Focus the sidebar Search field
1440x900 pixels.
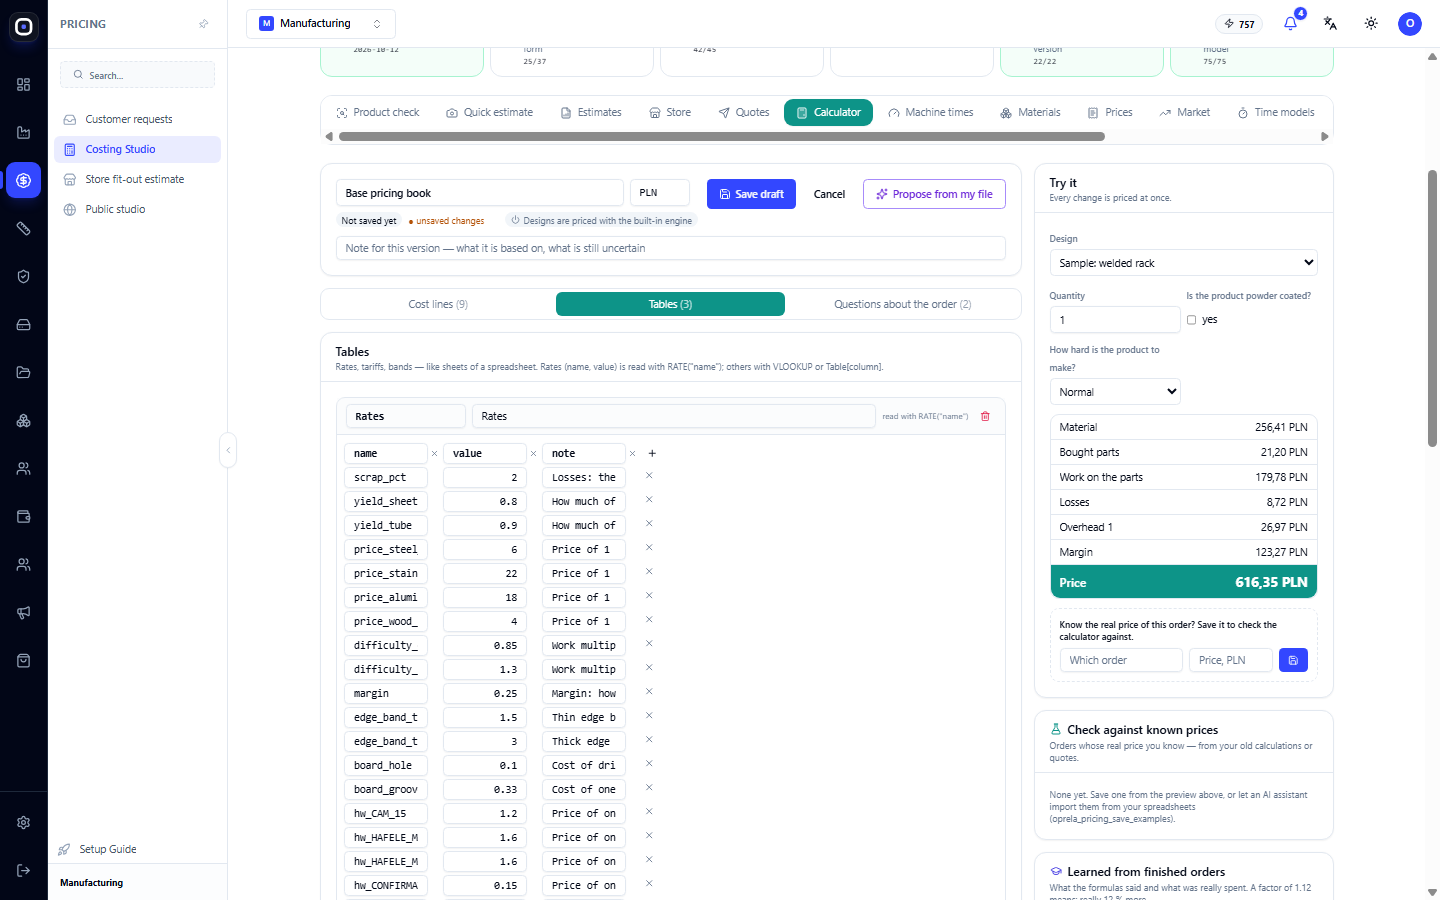pos(137,75)
